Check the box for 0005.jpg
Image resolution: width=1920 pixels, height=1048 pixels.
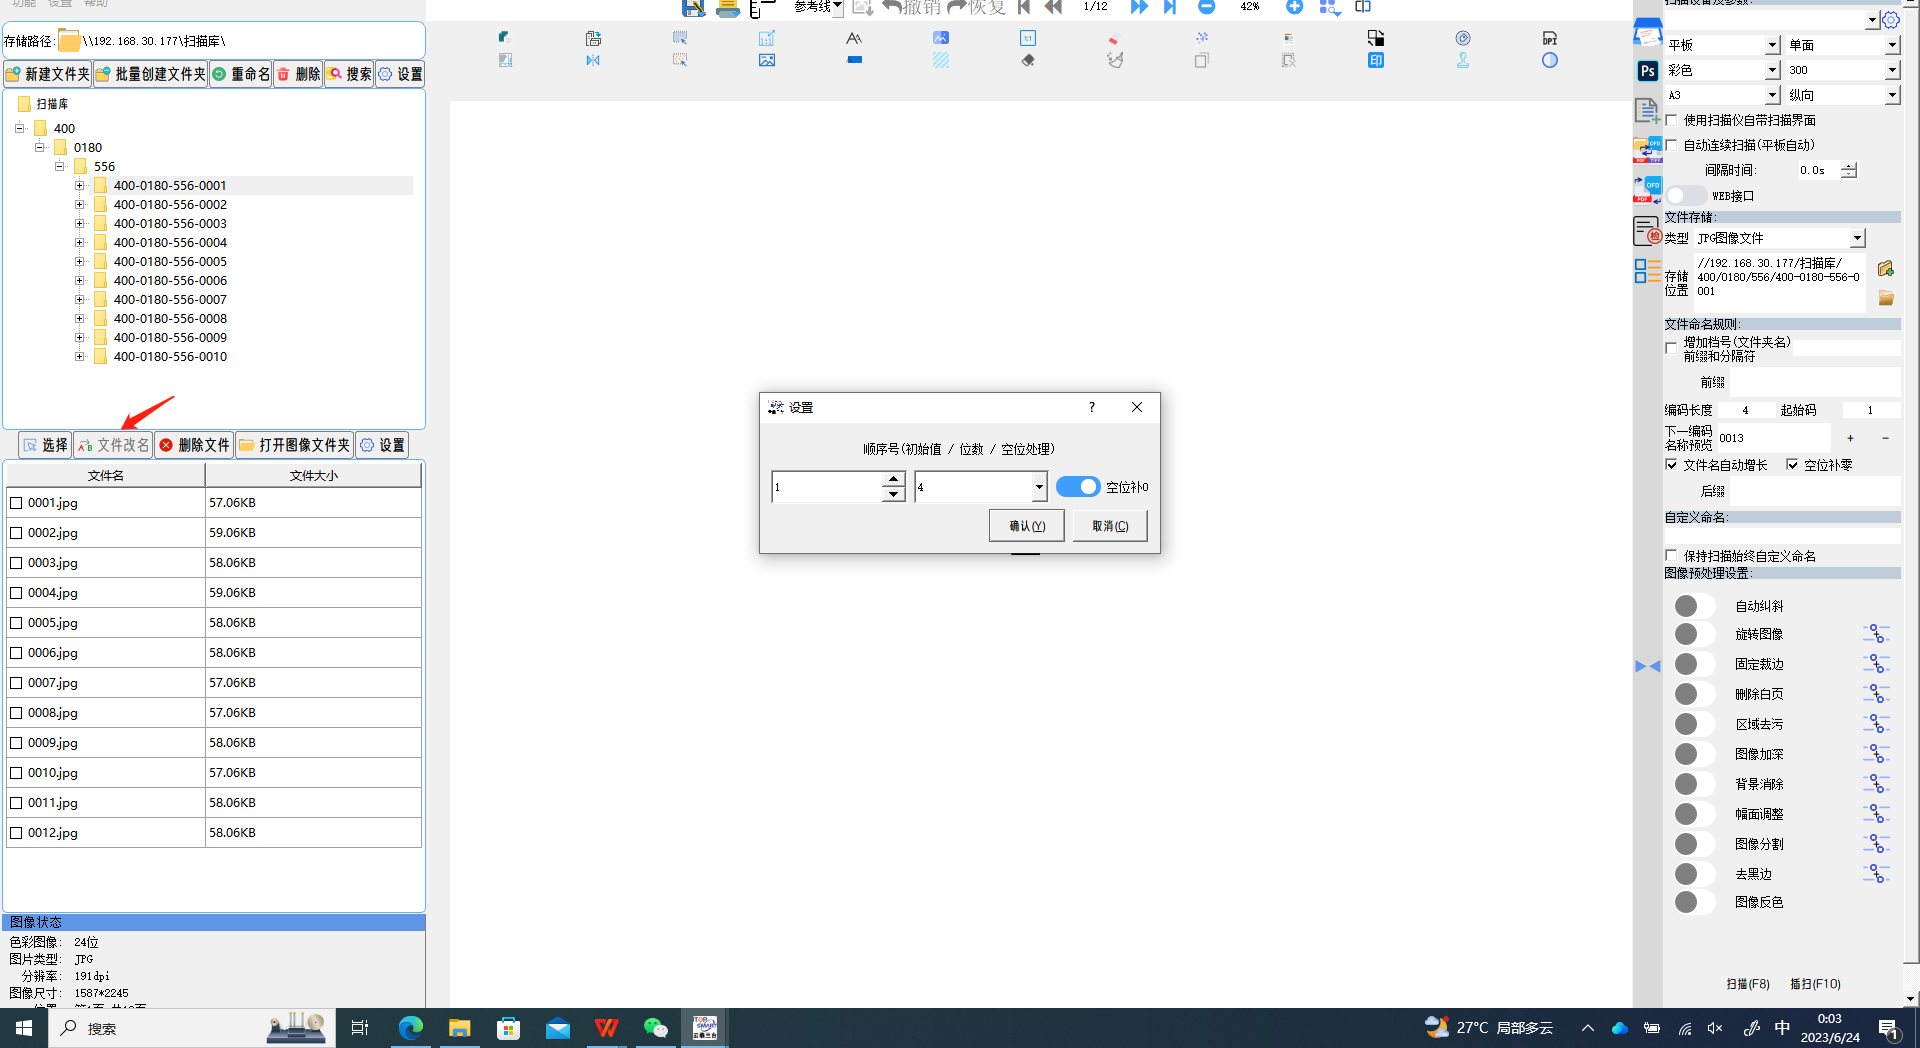click(16, 623)
